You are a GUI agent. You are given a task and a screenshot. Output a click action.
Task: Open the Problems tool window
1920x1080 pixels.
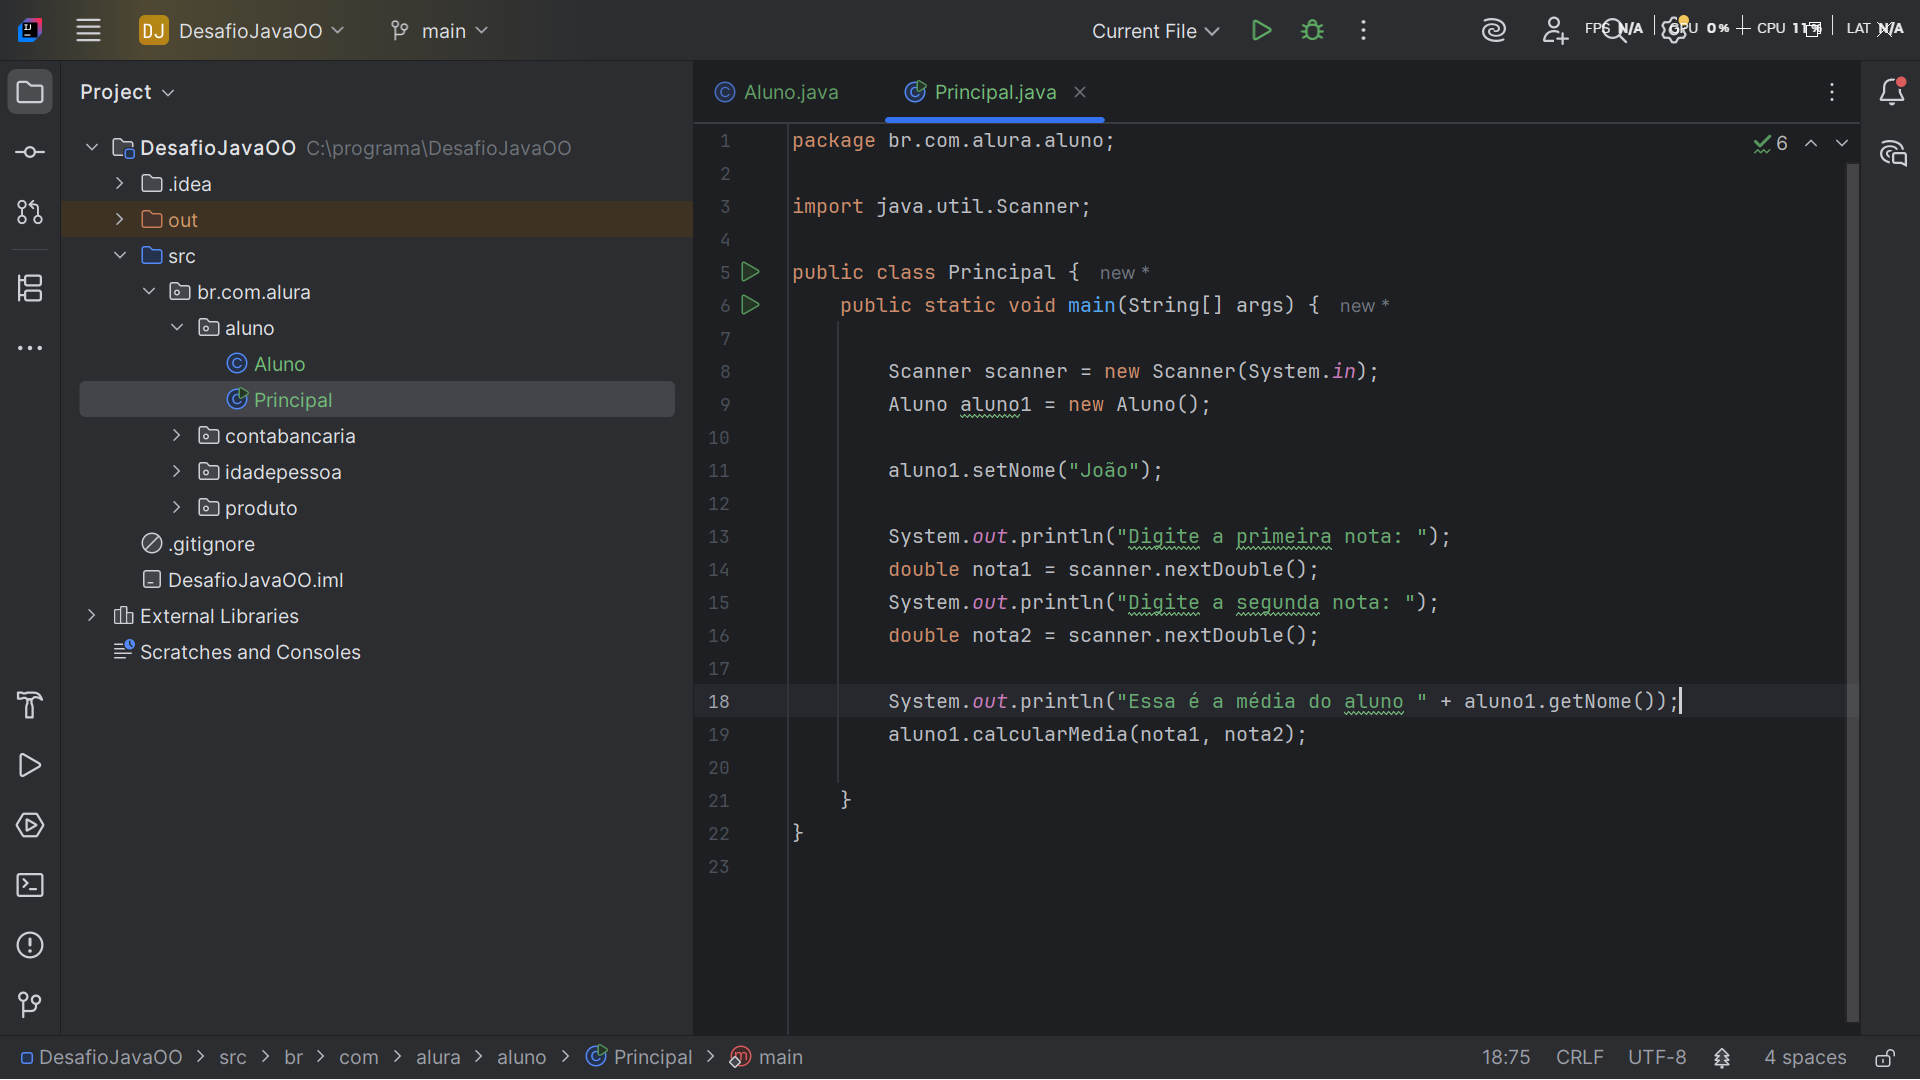(30, 945)
